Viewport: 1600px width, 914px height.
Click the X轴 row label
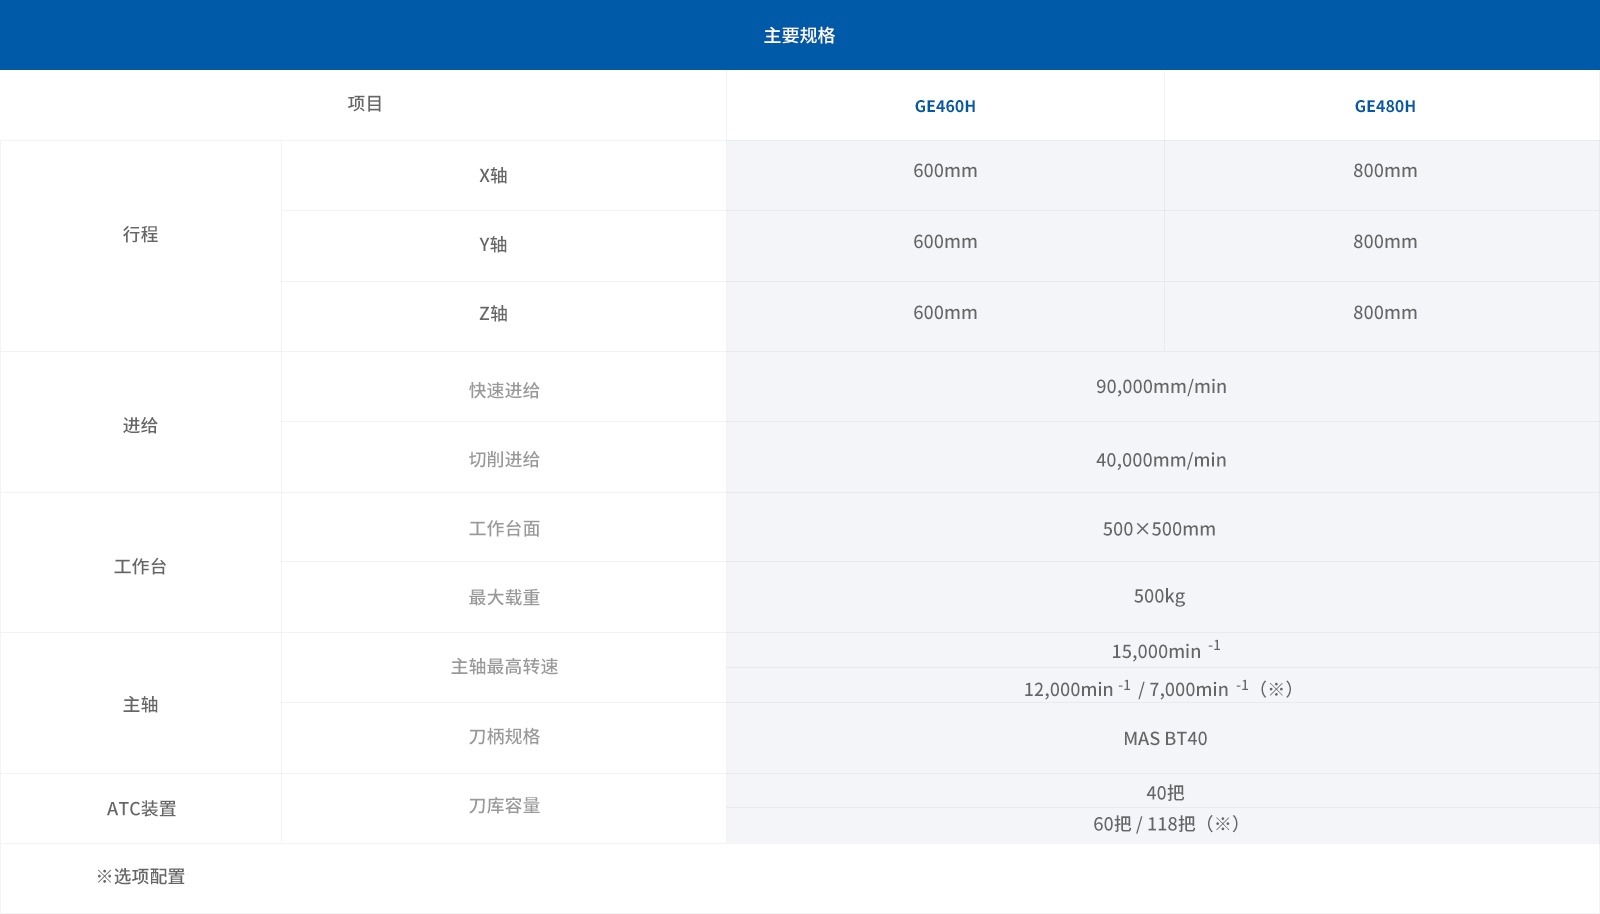point(493,175)
